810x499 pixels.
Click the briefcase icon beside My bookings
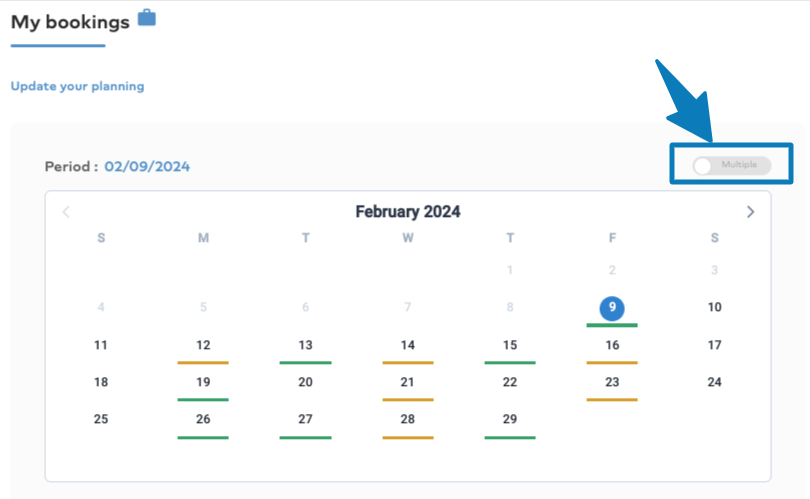point(147,18)
